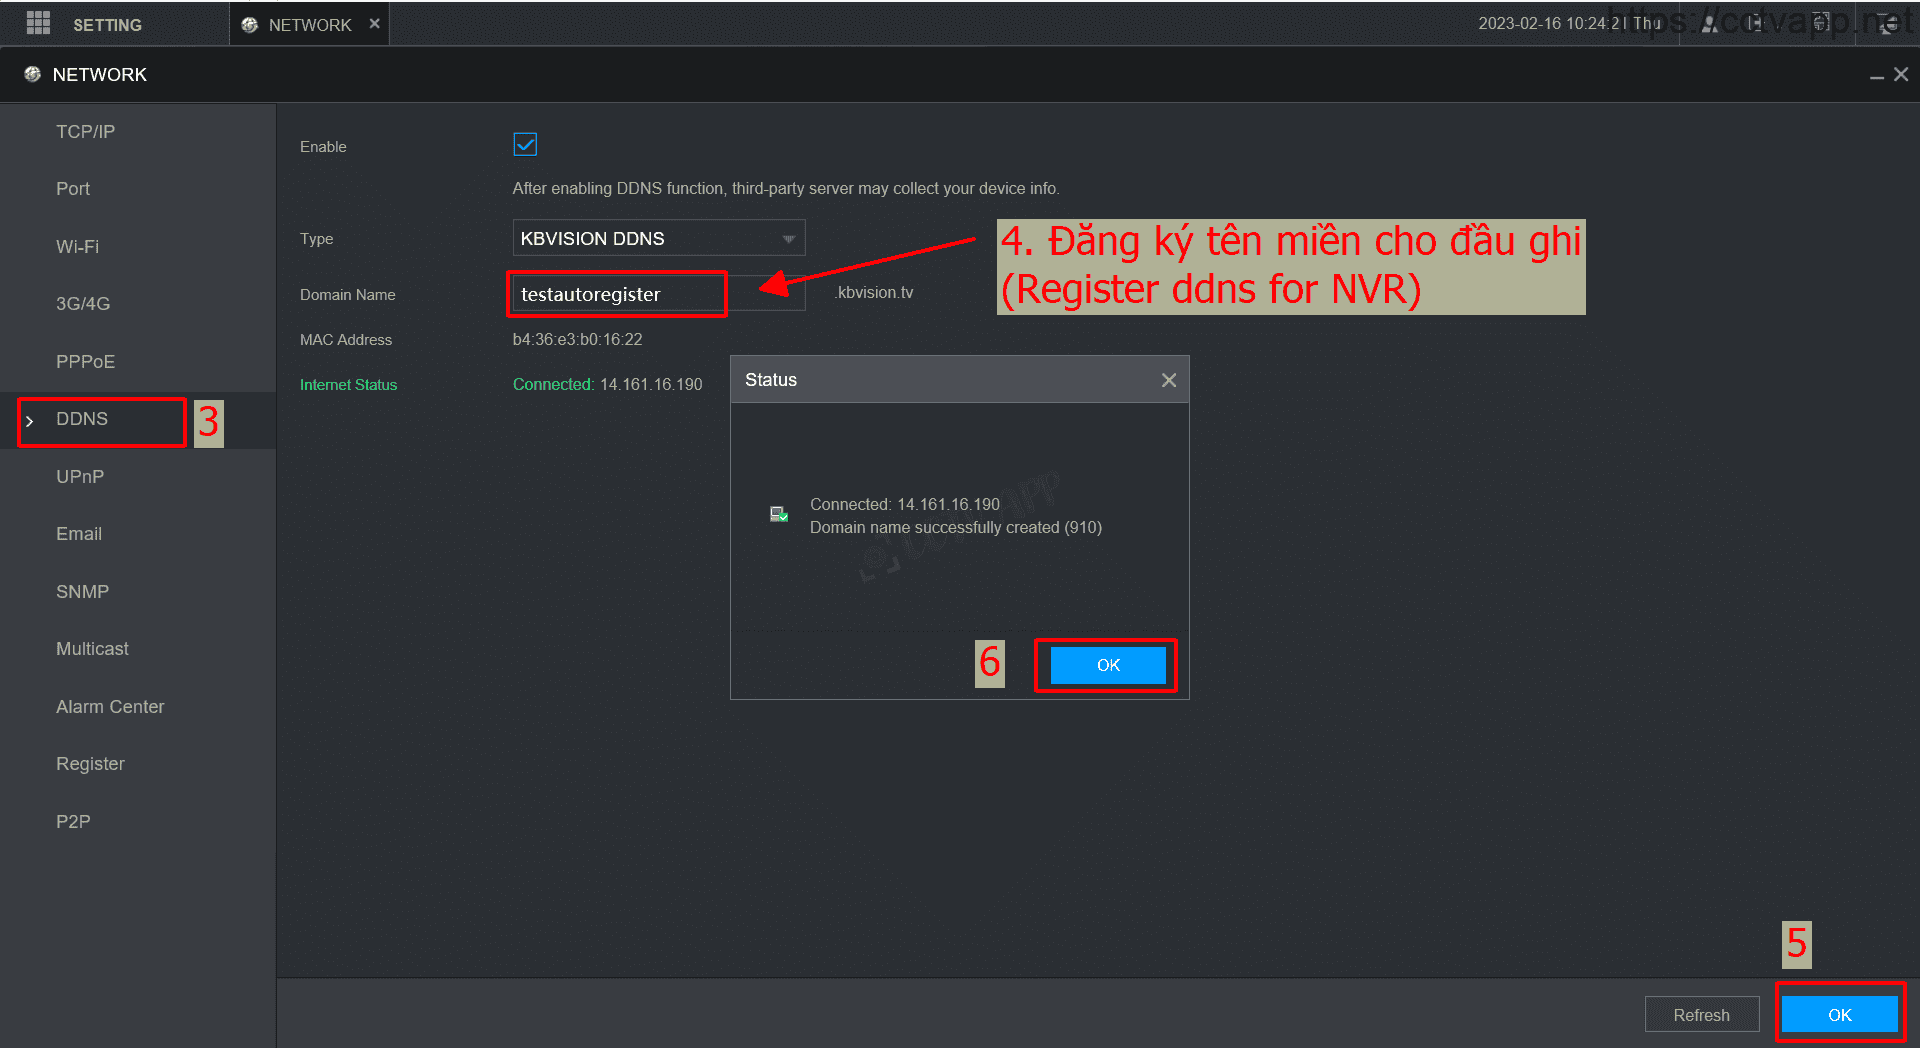Click the bottom-right OK button to save
The image size is (1920, 1048).
click(x=1839, y=1015)
